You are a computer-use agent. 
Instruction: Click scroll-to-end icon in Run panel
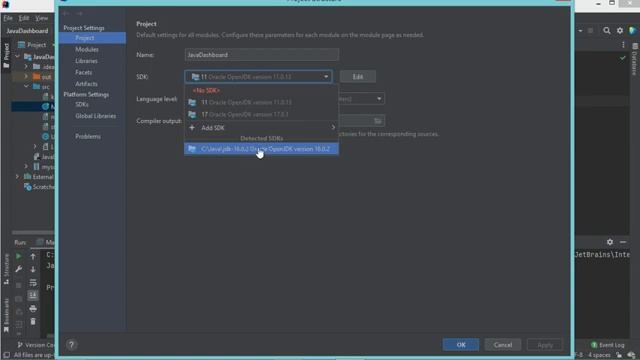(33, 295)
